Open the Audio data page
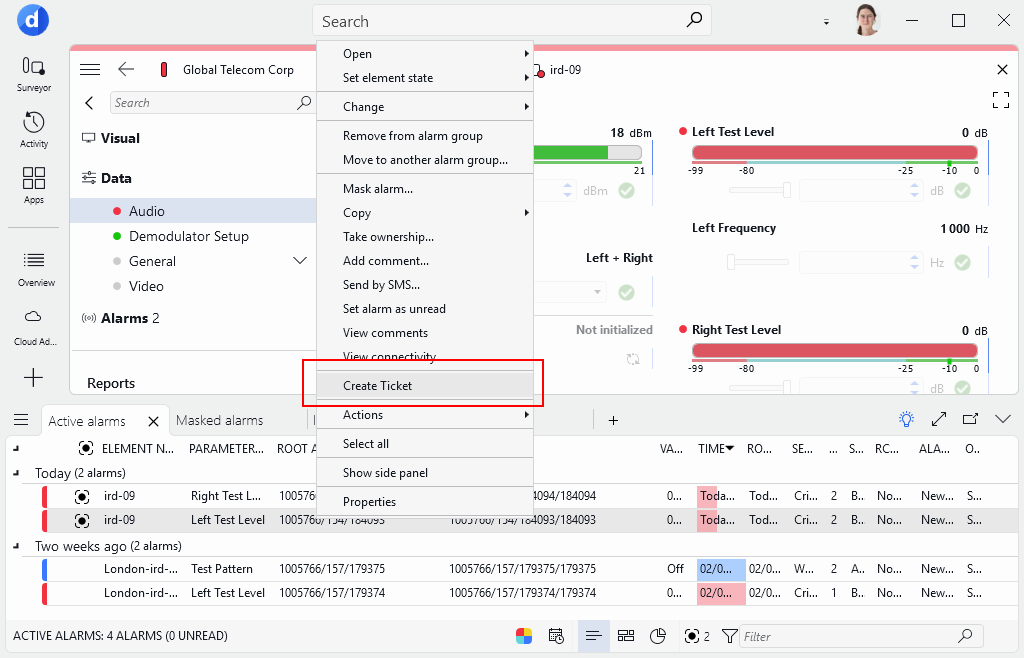The width and height of the screenshot is (1024, 658). (193, 211)
